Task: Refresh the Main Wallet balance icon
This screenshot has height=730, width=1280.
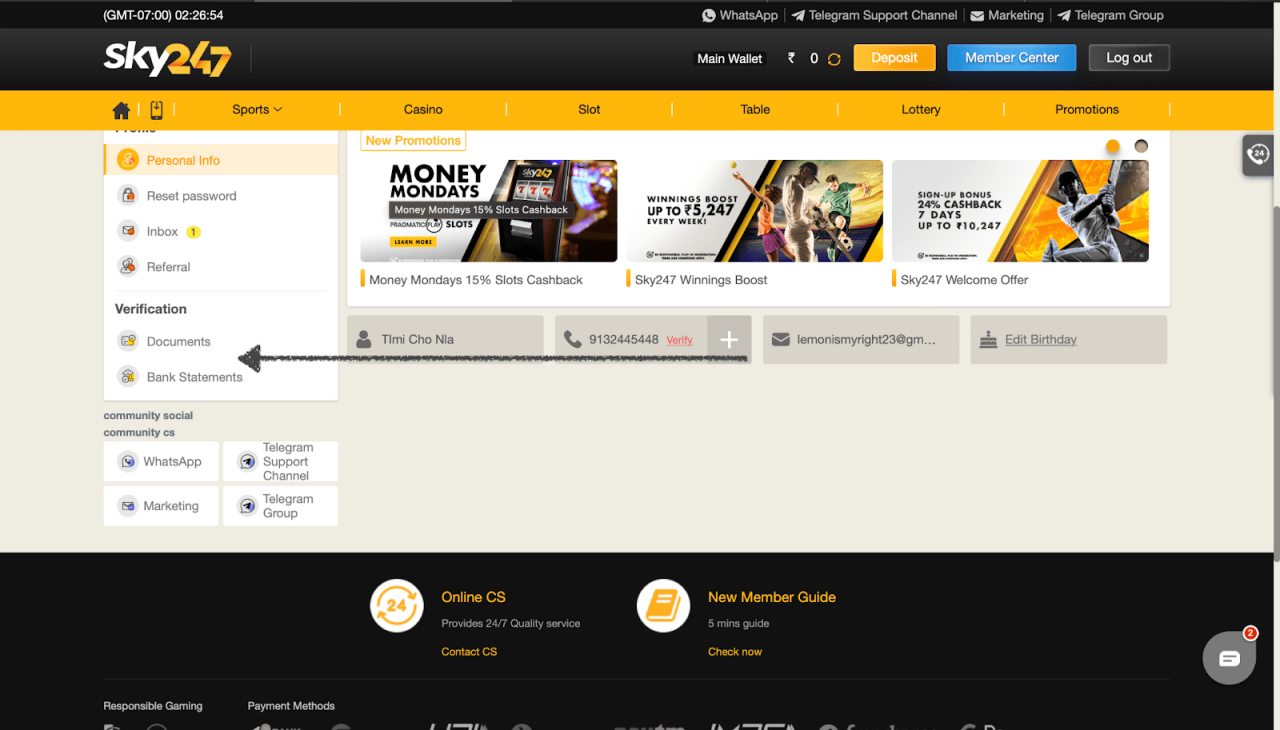Action: 834,59
